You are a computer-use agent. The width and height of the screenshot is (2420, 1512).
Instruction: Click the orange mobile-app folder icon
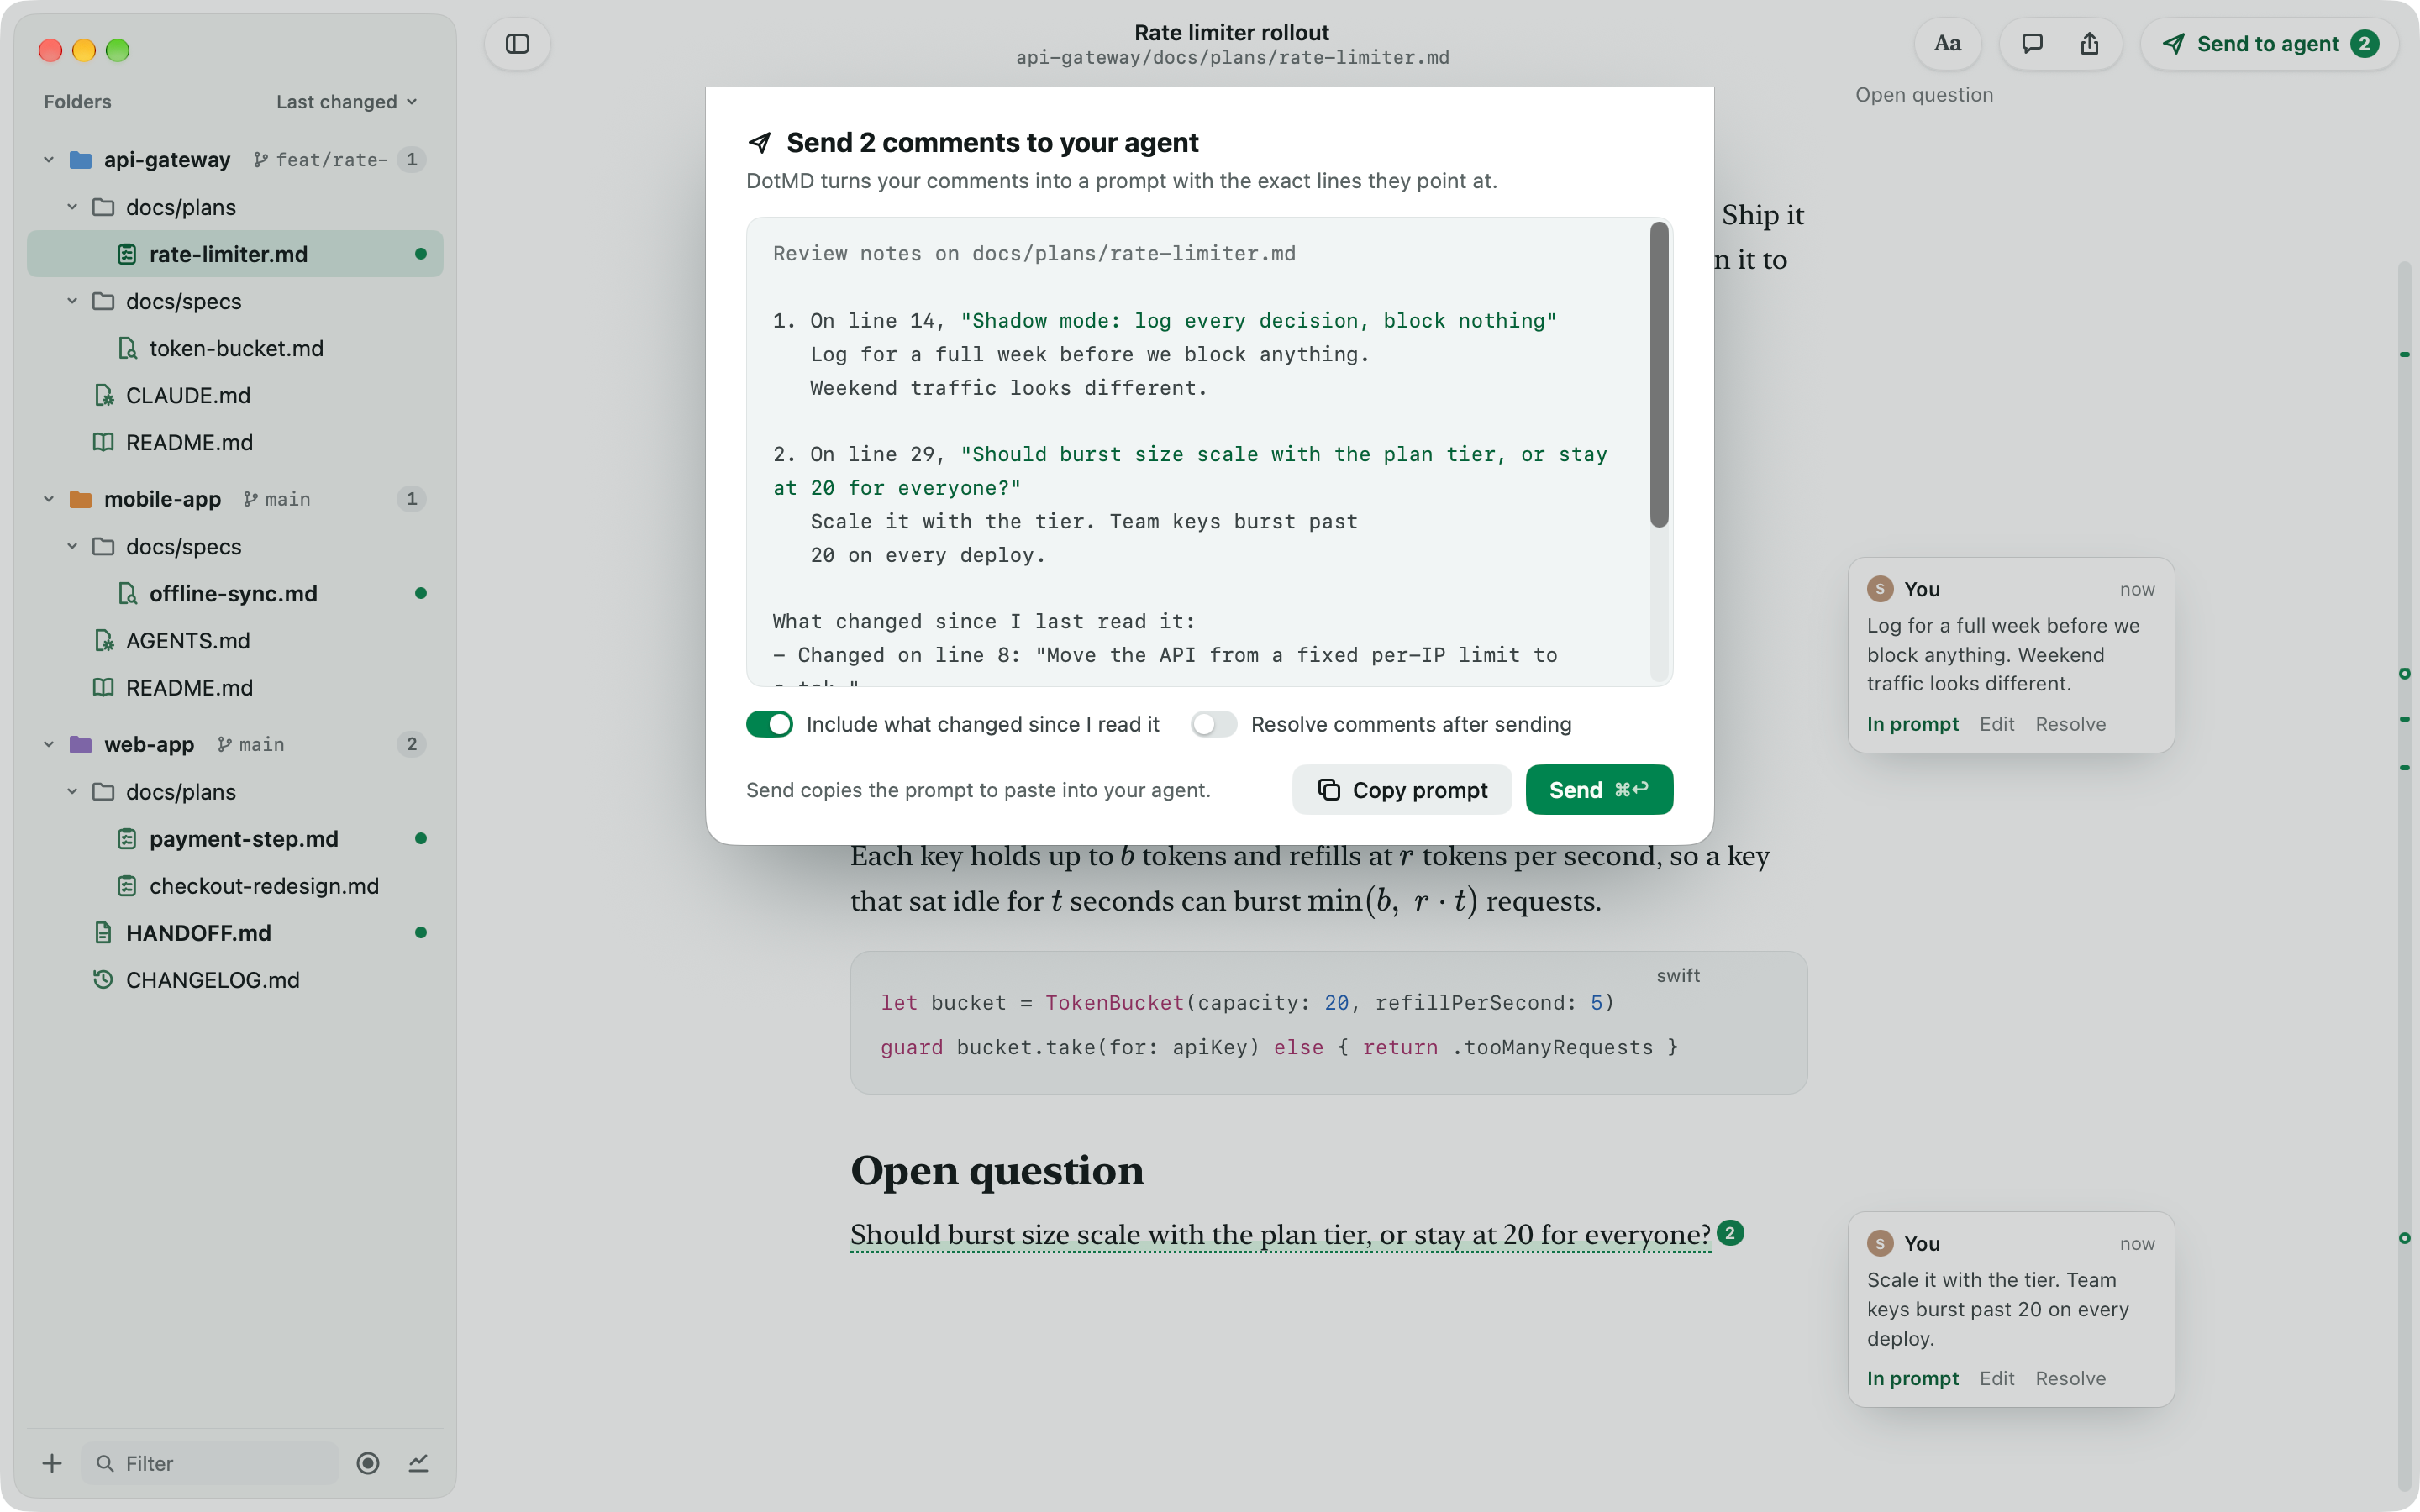(x=81, y=499)
